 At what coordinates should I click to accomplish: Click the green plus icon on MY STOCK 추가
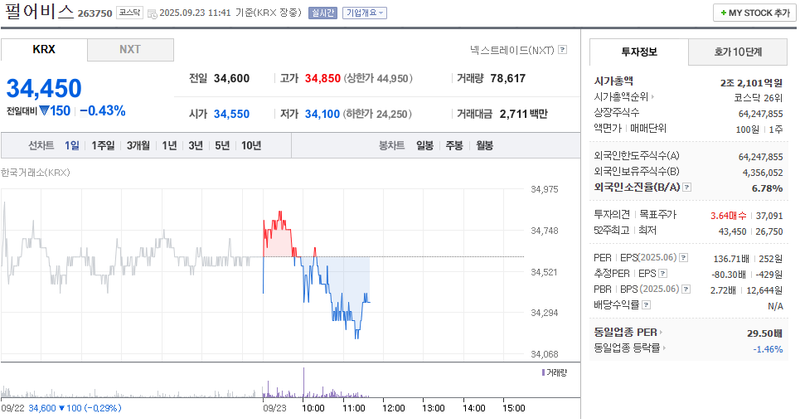[723, 13]
